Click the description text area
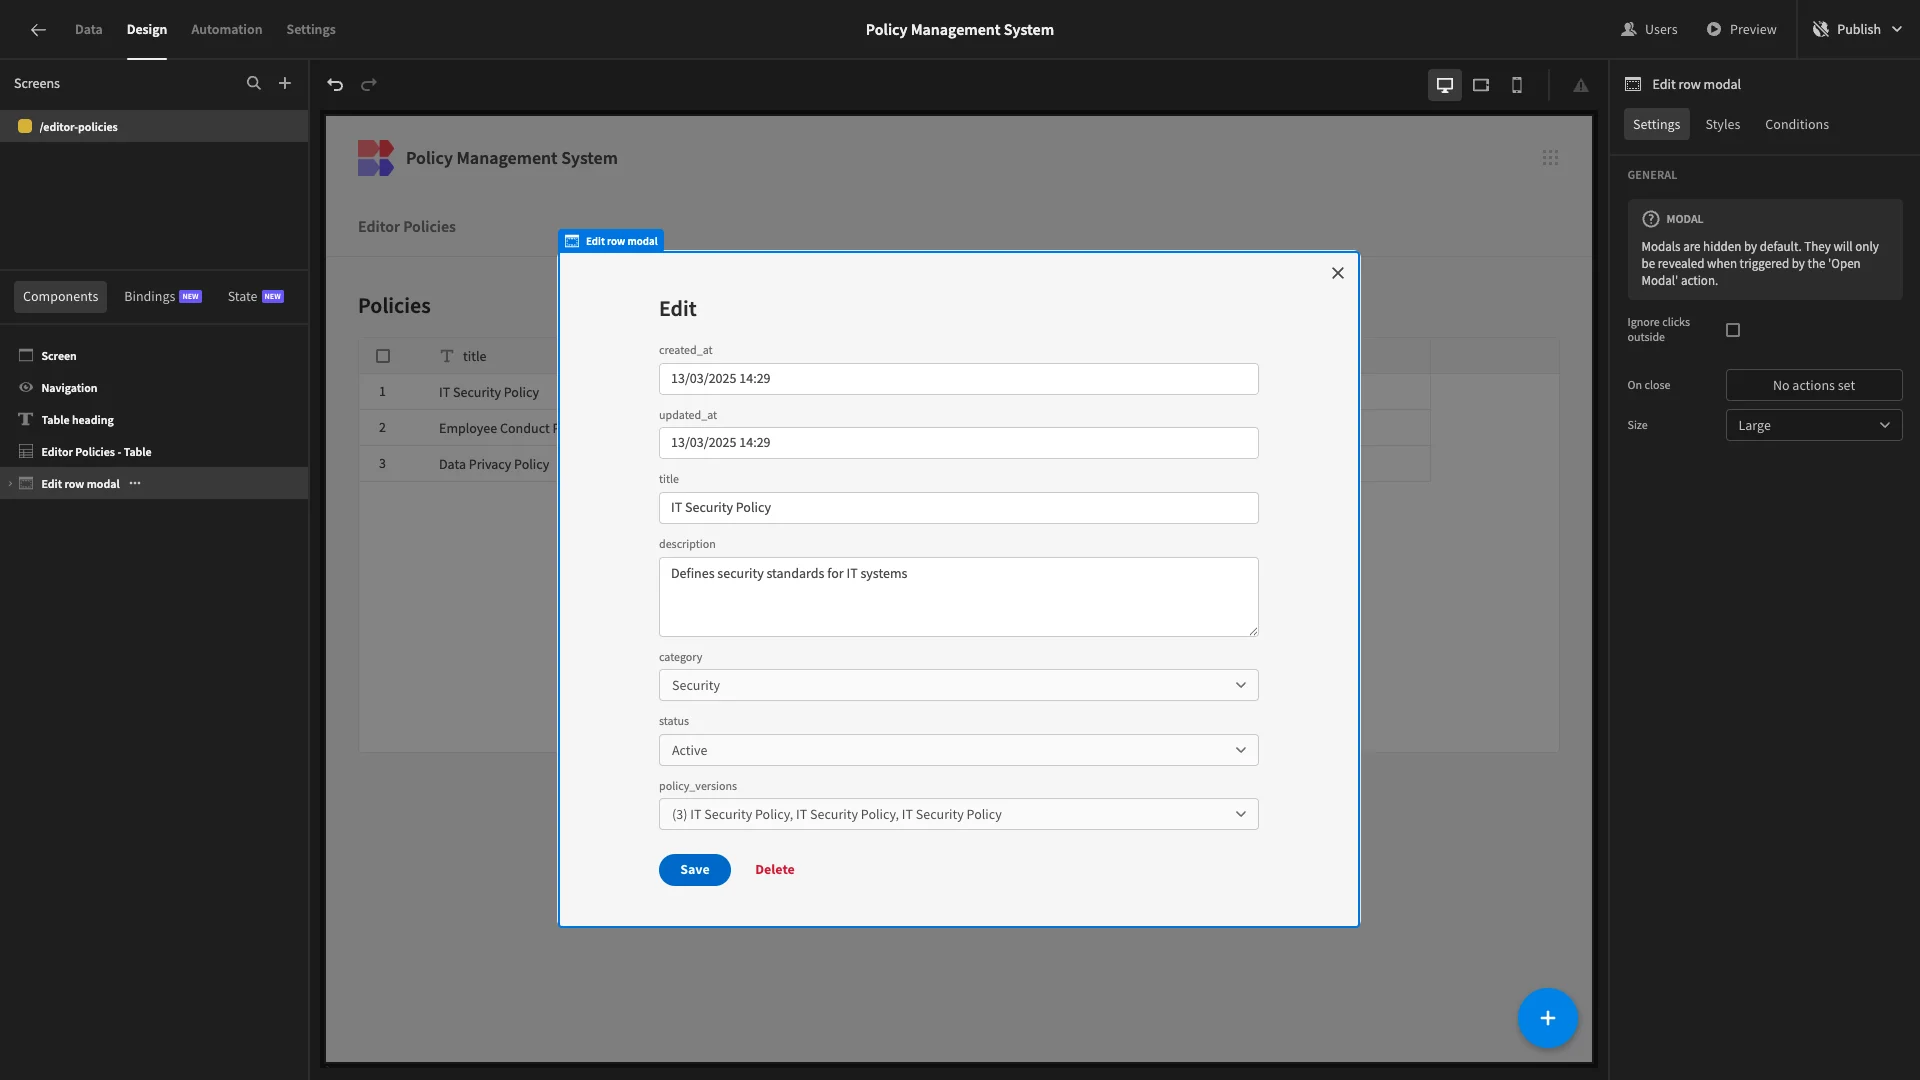This screenshot has width=1920, height=1080. point(958,597)
